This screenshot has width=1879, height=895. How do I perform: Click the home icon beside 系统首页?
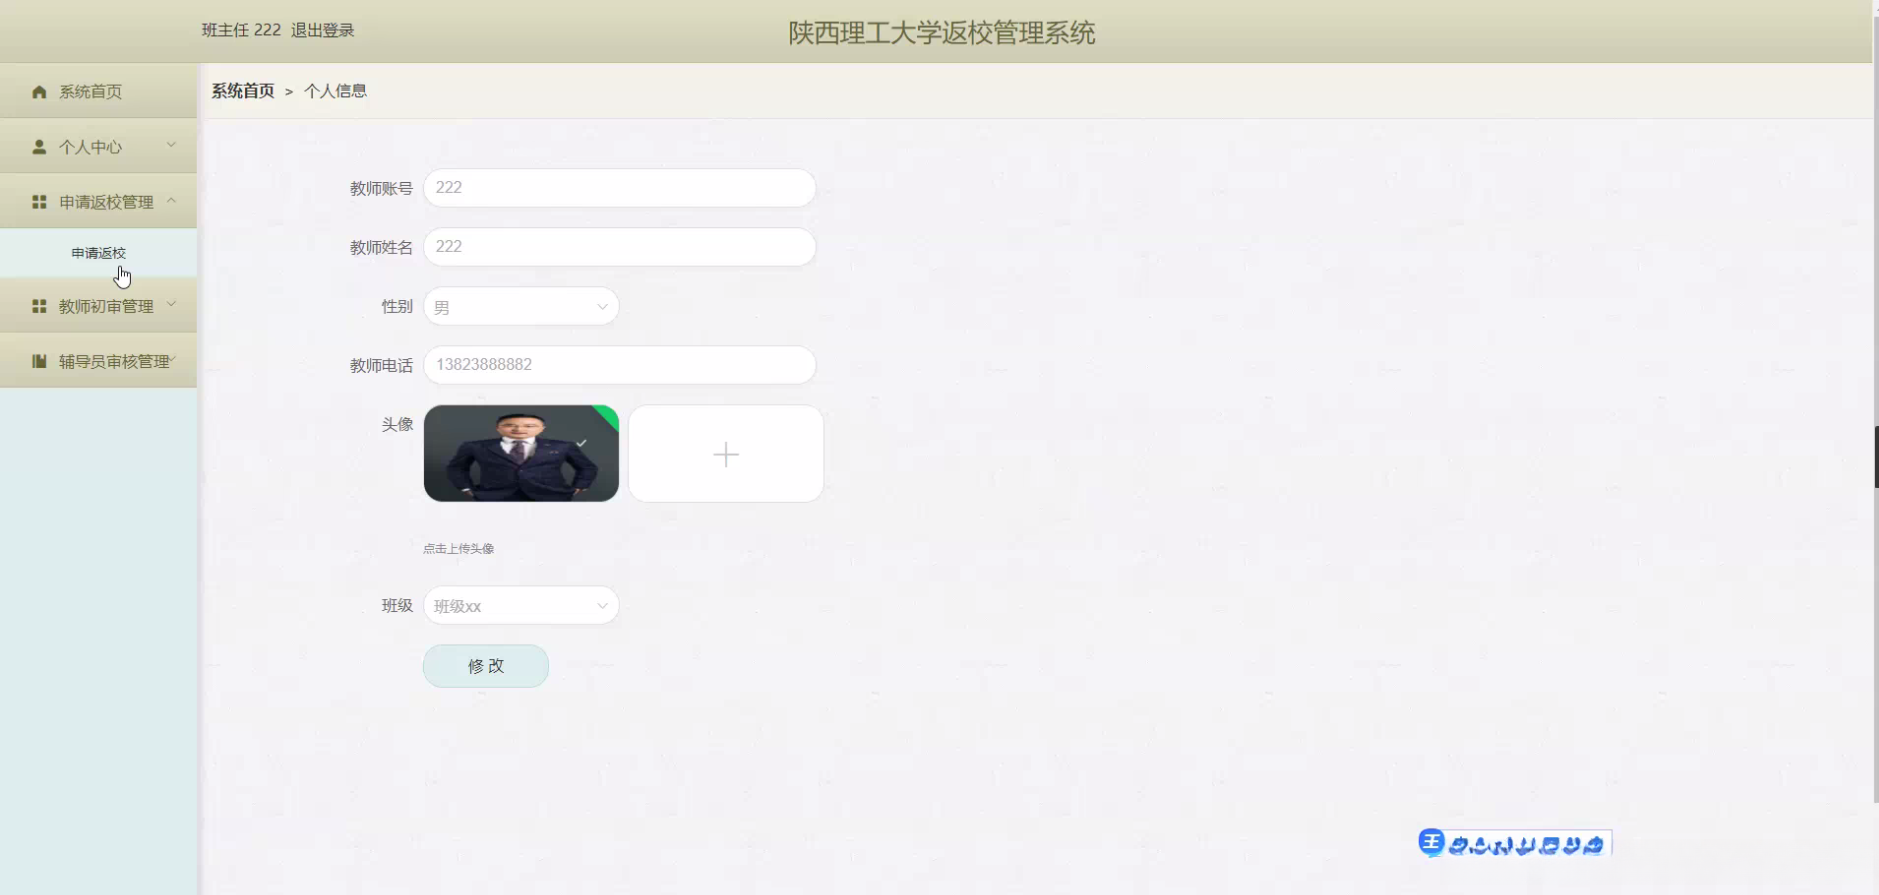(x=39, y=92)
